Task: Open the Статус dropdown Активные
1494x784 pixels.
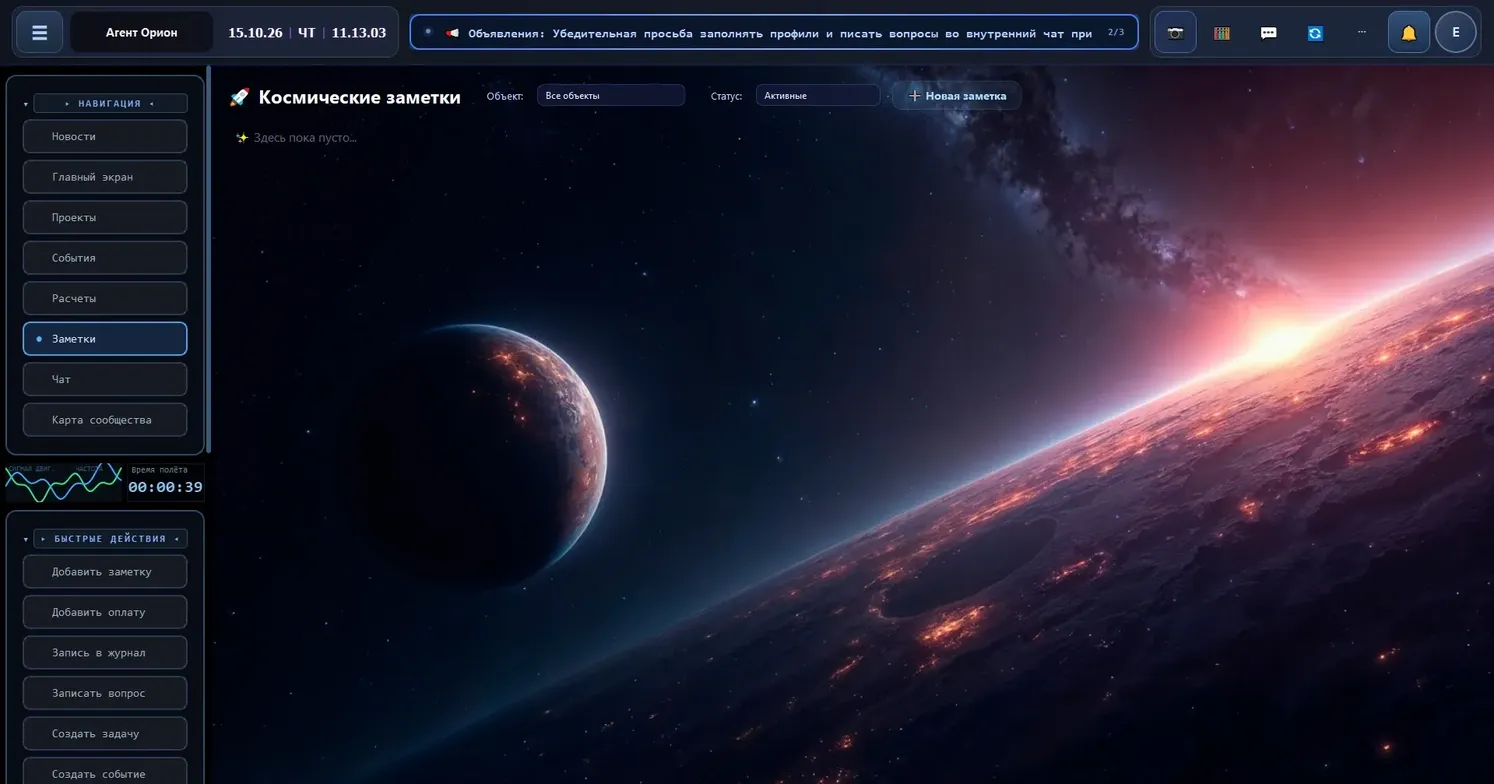Action: [x=818, y=96]
